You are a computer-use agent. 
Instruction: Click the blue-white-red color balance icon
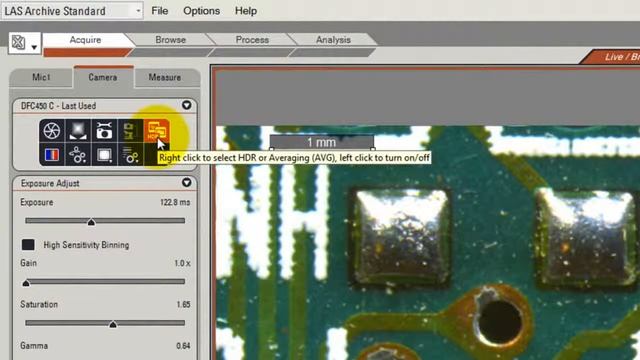tap(52, 155)
